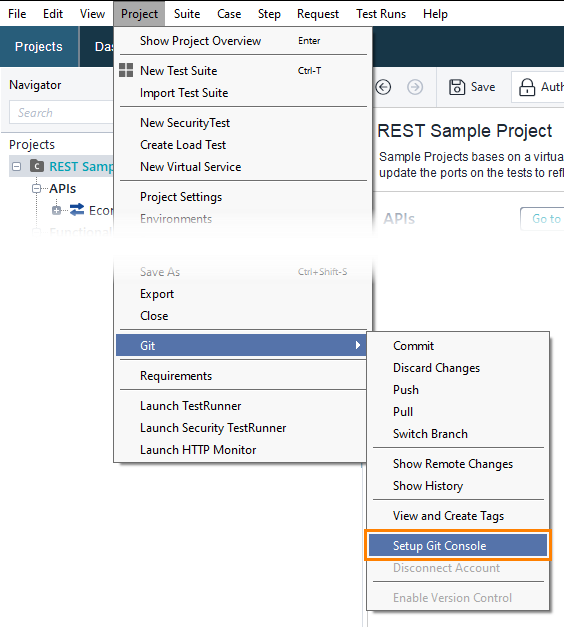This screenshot has height=627, width=564.
Task: Click the Auth padlock icon
Action: click(527, 87)
